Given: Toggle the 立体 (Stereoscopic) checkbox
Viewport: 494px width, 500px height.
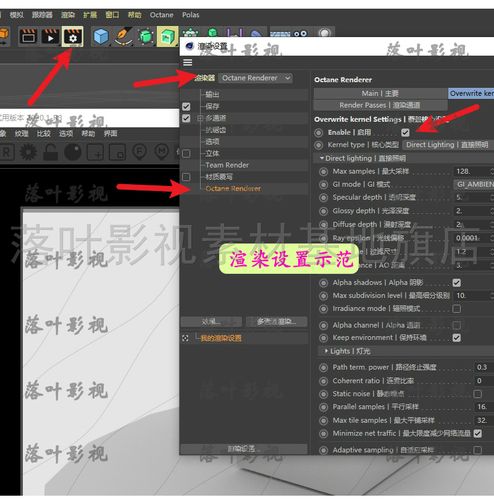Looking at the screenshot, I should pos(186,154).
